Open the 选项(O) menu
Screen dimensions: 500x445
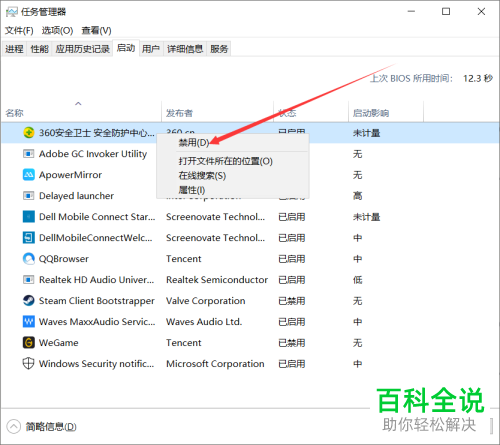(x=57, y=31)
